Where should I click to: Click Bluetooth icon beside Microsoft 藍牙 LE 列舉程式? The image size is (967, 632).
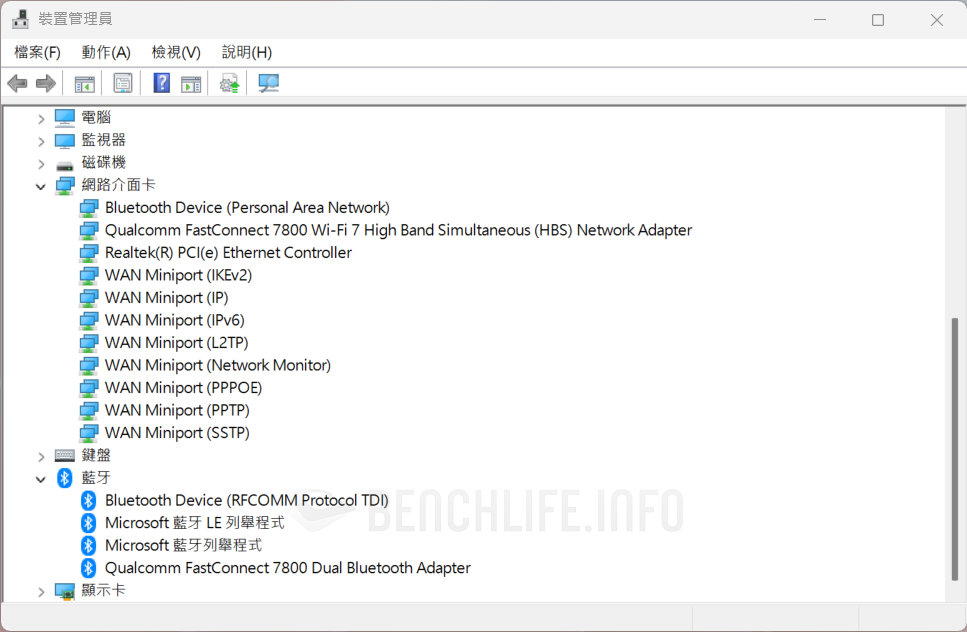pyautogui.click(x=88, y=523)
